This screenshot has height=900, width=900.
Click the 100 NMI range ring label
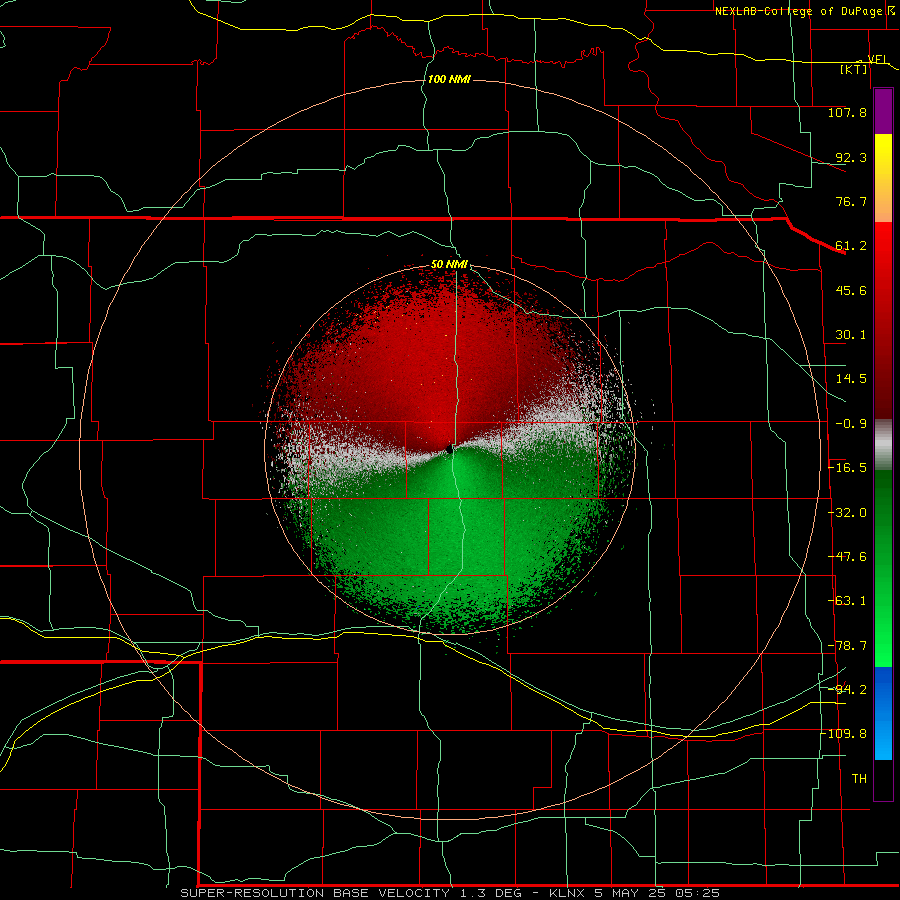click(449, 79)
